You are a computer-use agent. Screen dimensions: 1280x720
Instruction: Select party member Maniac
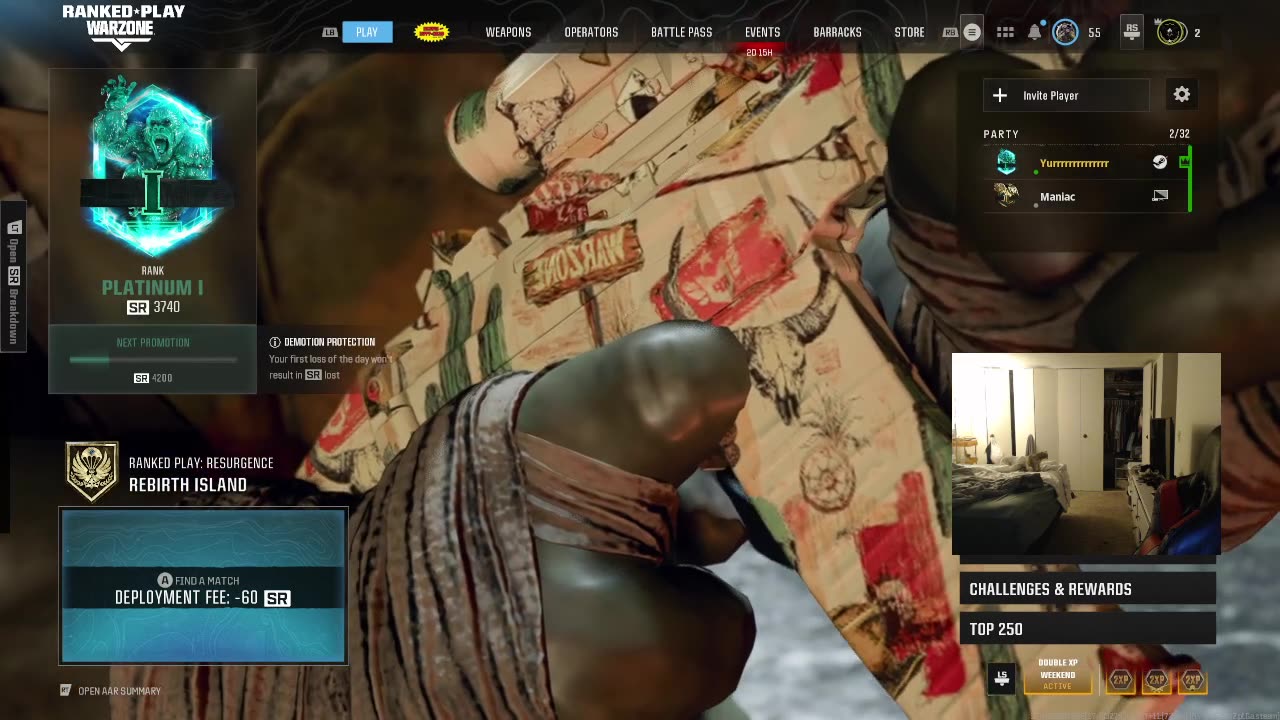(x=1086, y=196)
